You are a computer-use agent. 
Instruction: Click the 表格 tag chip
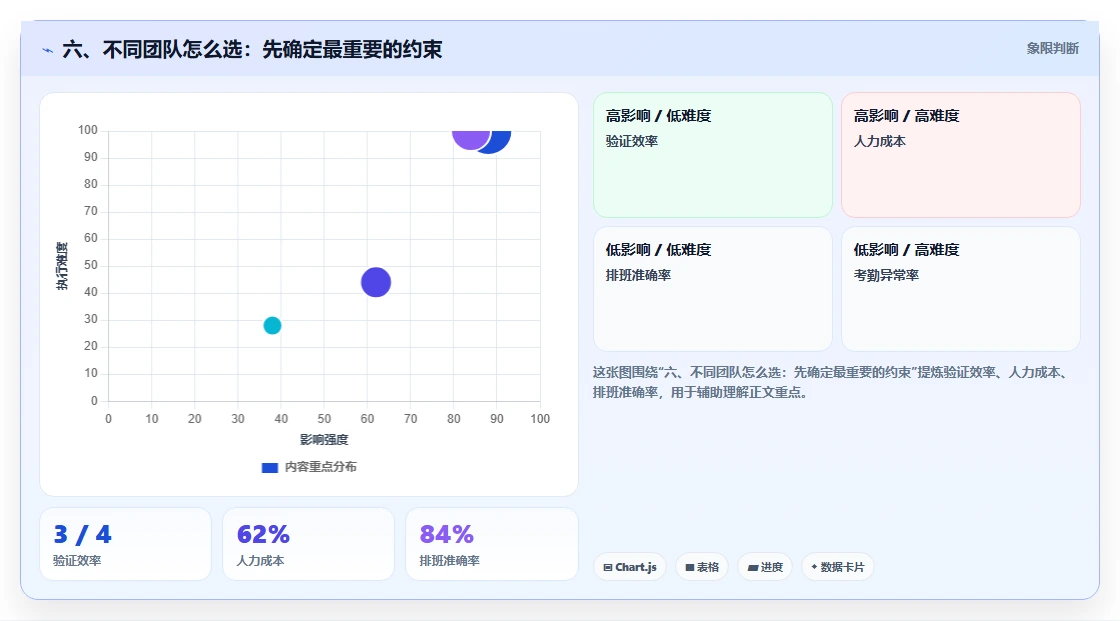702,567
